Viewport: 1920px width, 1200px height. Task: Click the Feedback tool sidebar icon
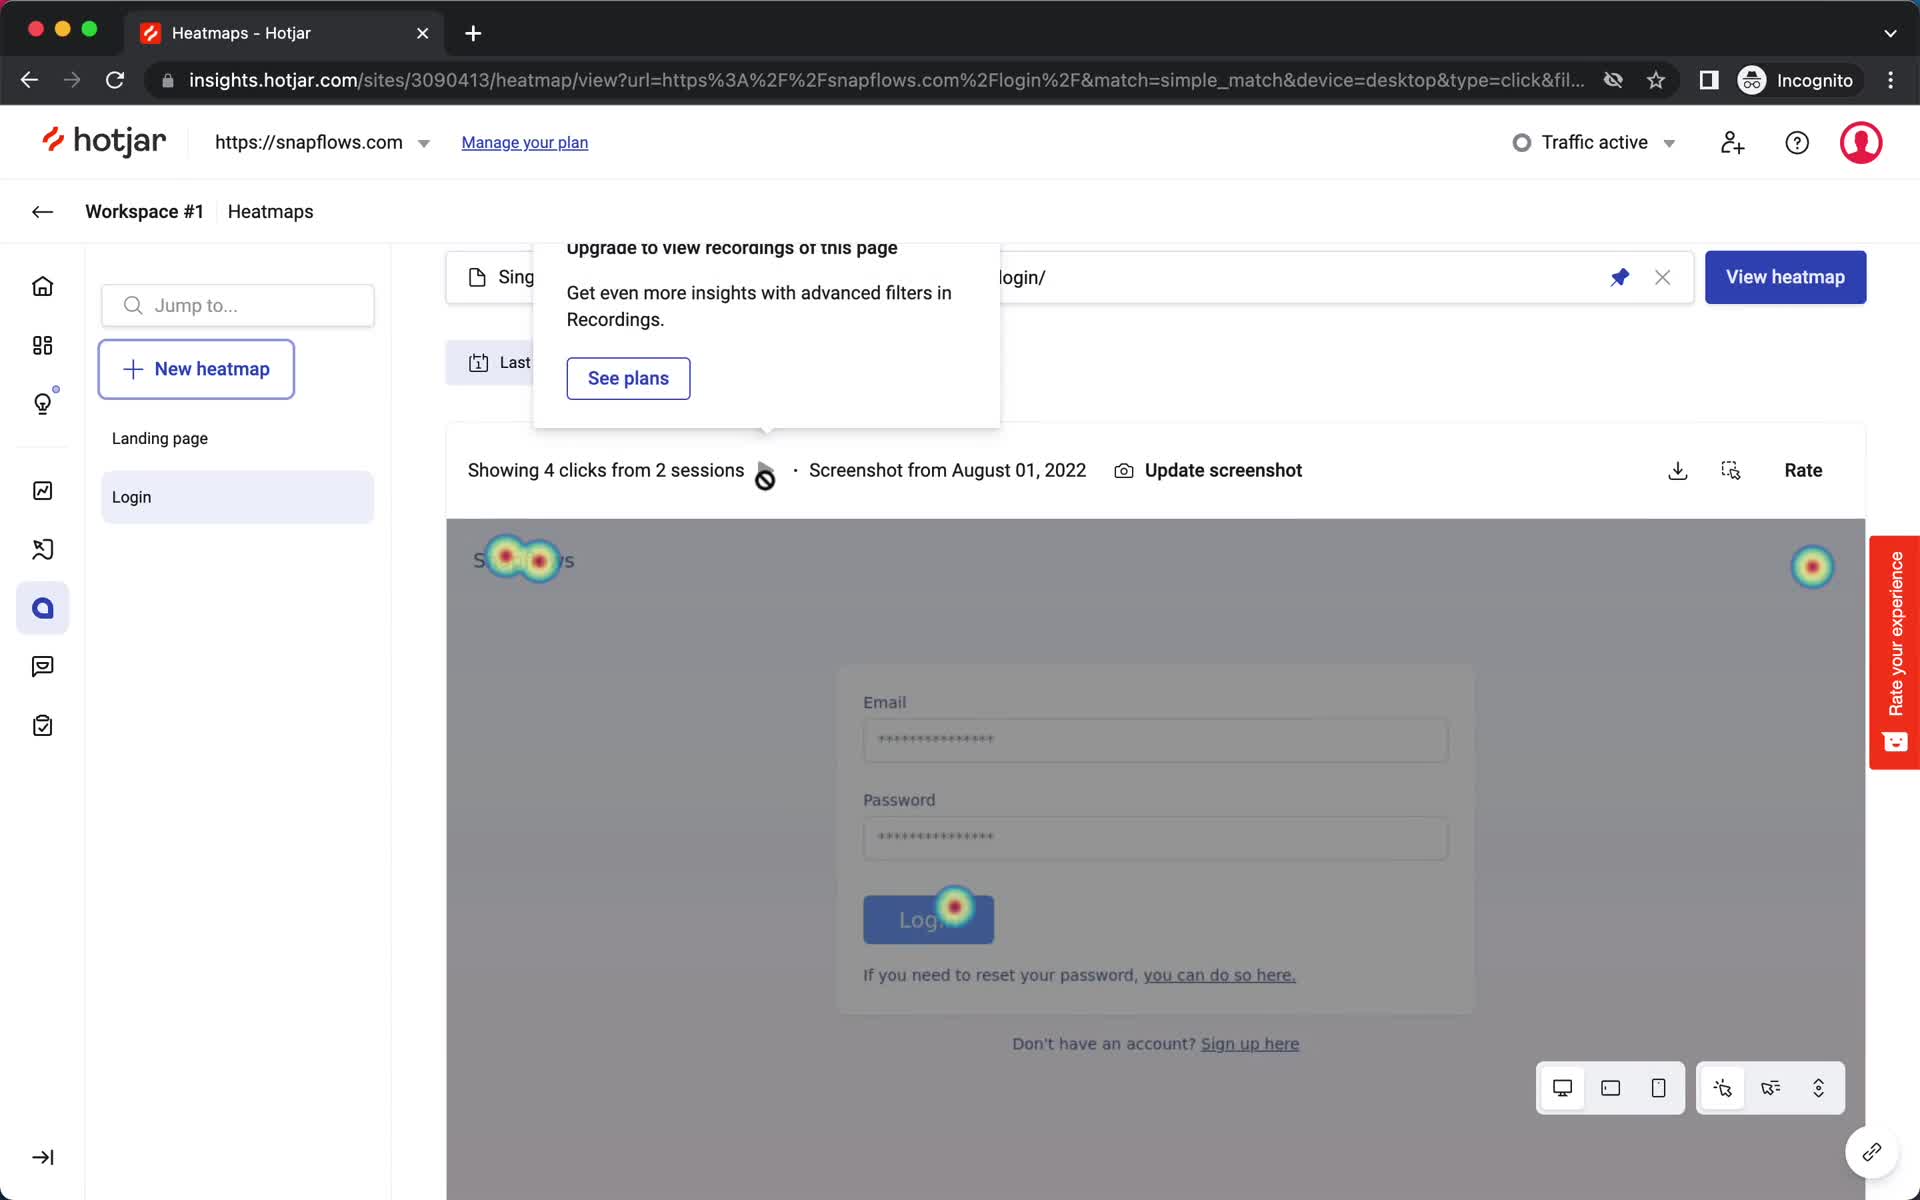click(41, 666)
